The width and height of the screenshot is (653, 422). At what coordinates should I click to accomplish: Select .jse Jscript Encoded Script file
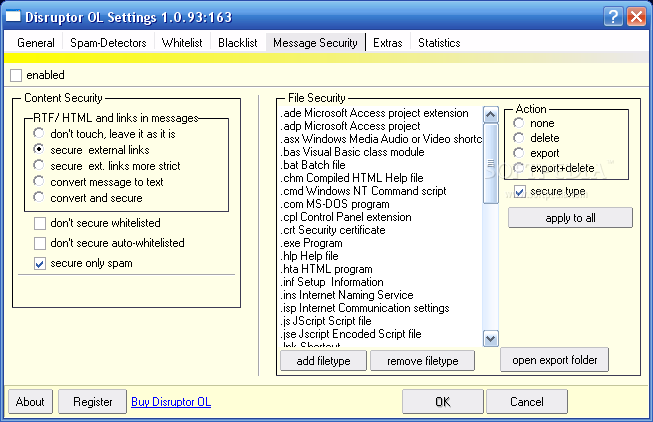[381, 334]
